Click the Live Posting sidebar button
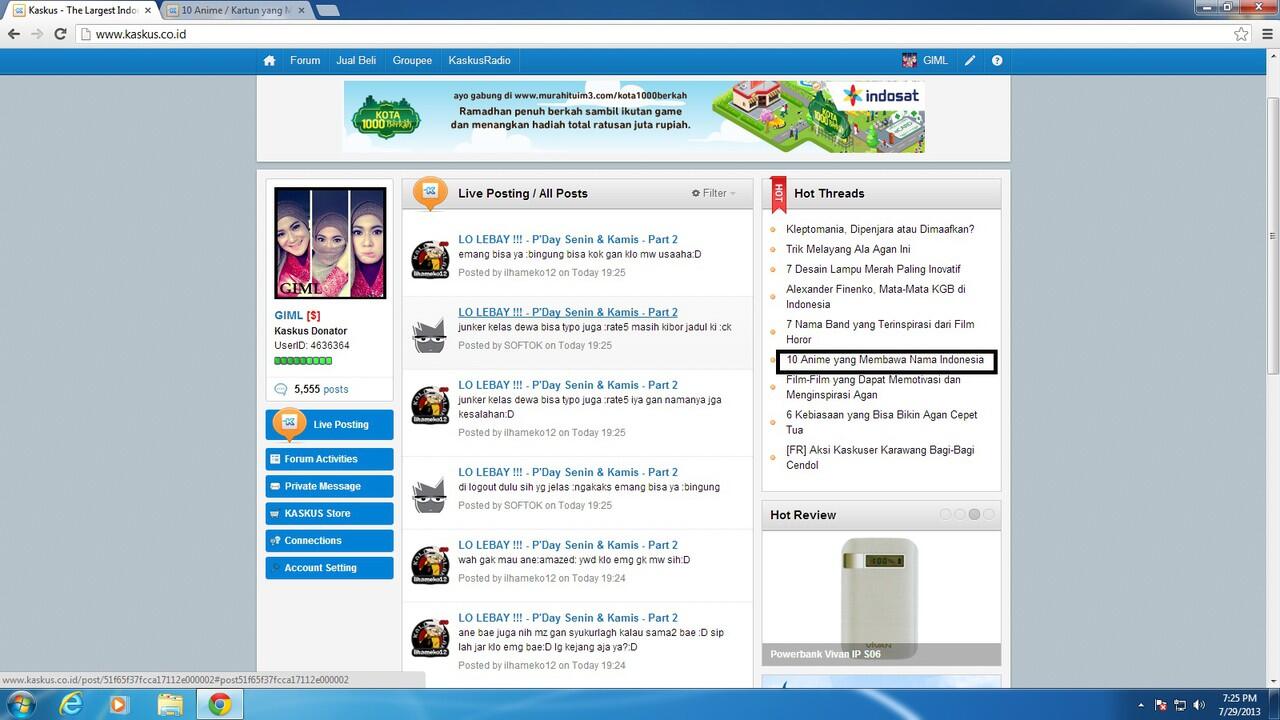 (x=329, y=425)
